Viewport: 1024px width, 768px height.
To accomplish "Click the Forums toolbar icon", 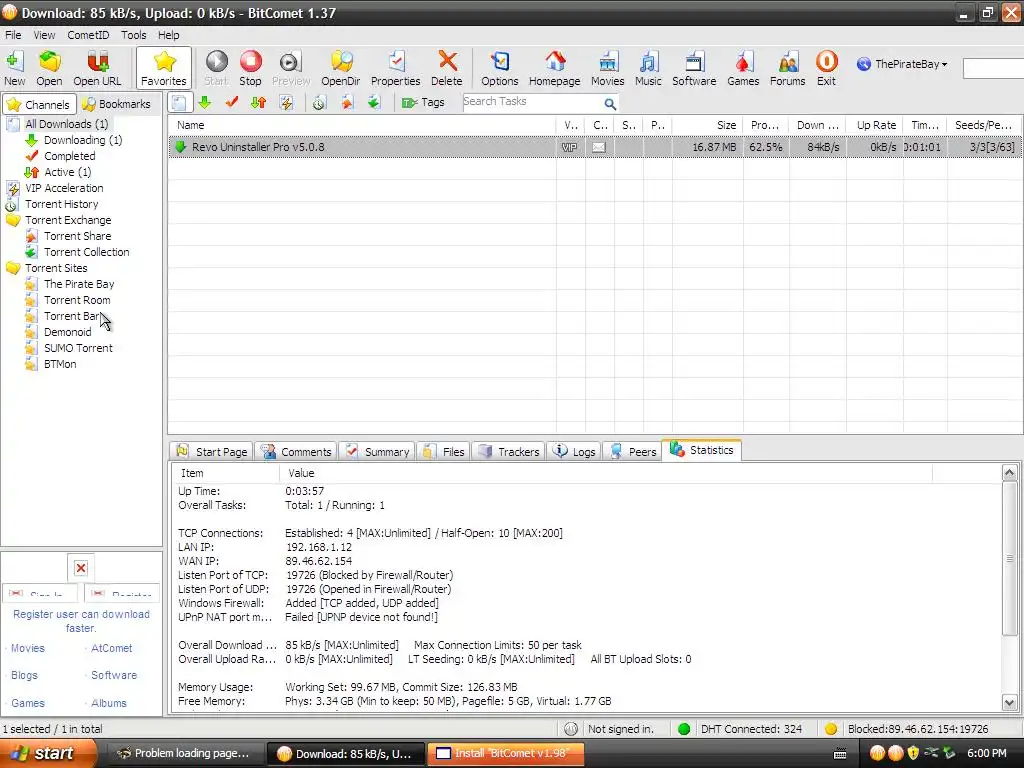I will (x=788, y=68).
